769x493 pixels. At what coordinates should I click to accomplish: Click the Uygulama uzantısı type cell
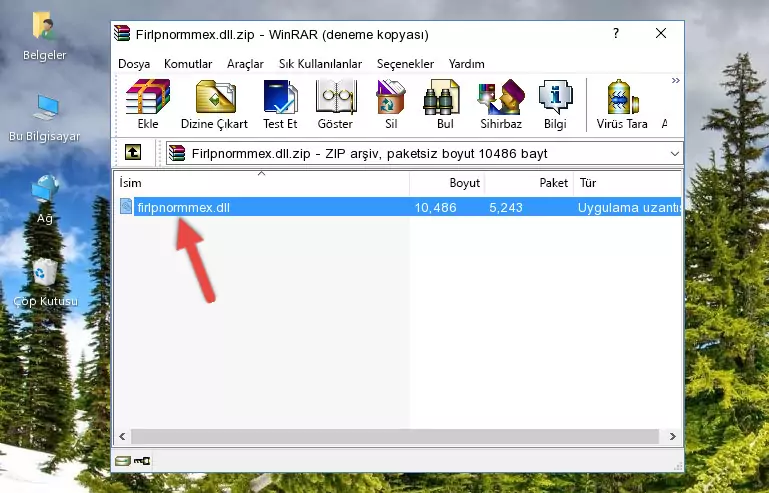tap(629, 208)
